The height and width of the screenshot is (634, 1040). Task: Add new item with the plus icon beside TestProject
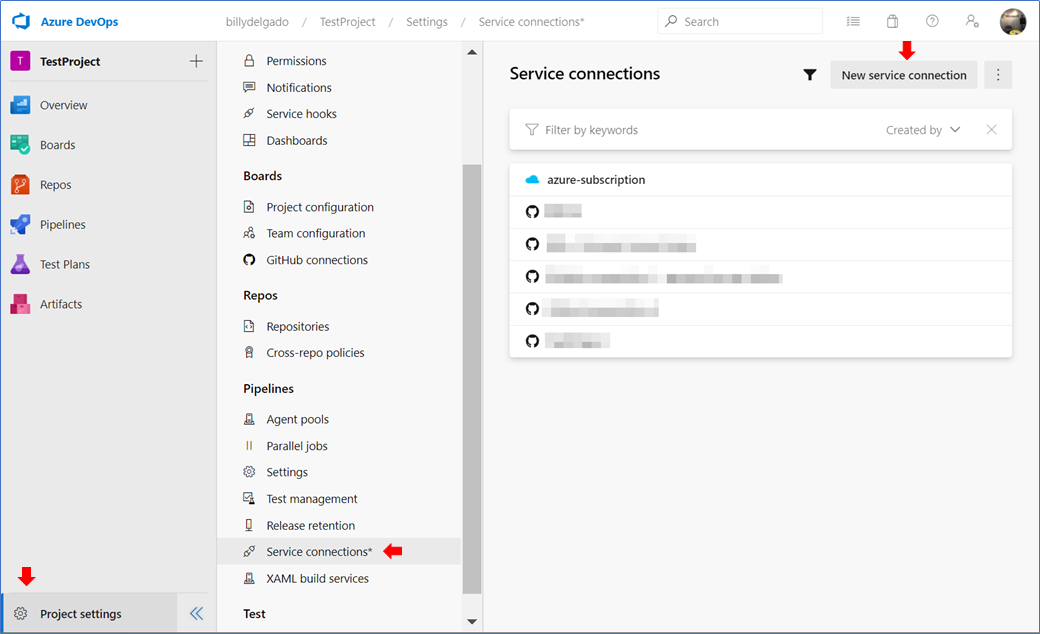(x=196, y=61)
